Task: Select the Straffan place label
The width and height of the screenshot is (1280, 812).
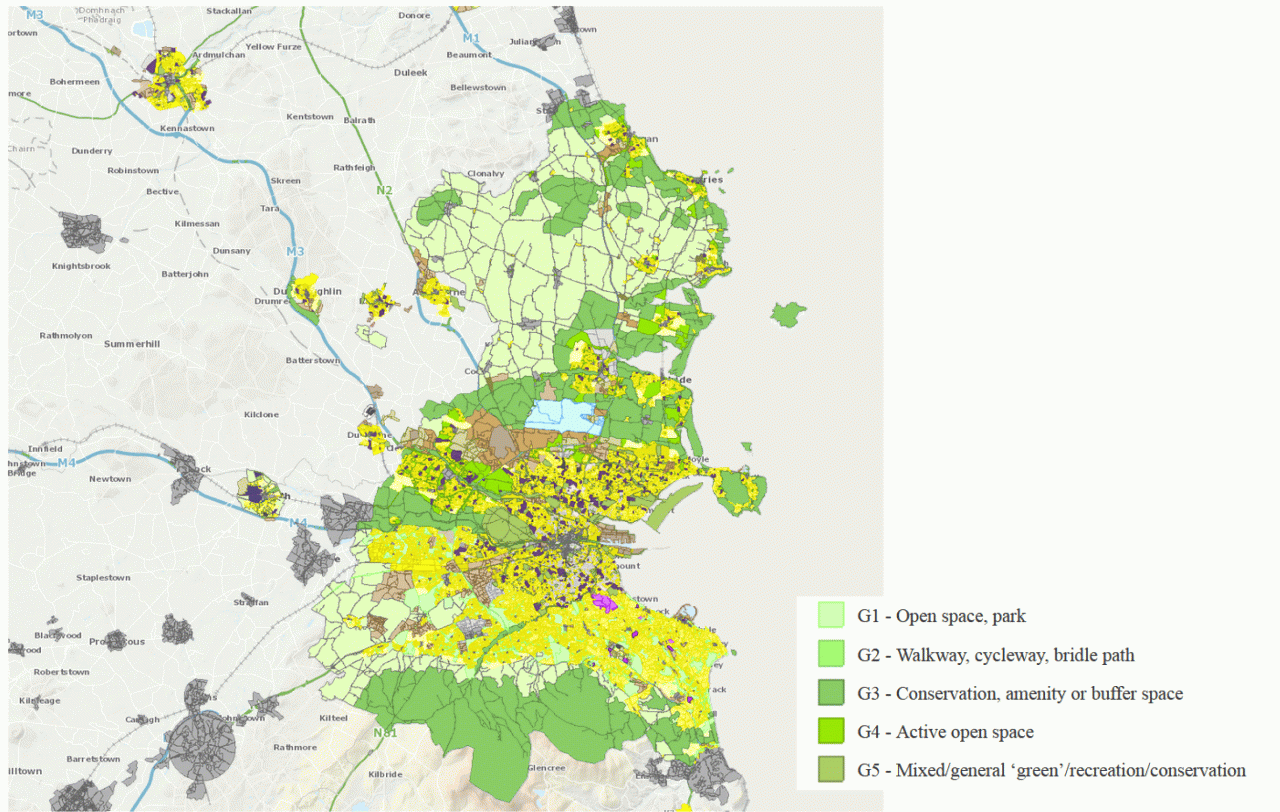Action: [x=251, y=603]
